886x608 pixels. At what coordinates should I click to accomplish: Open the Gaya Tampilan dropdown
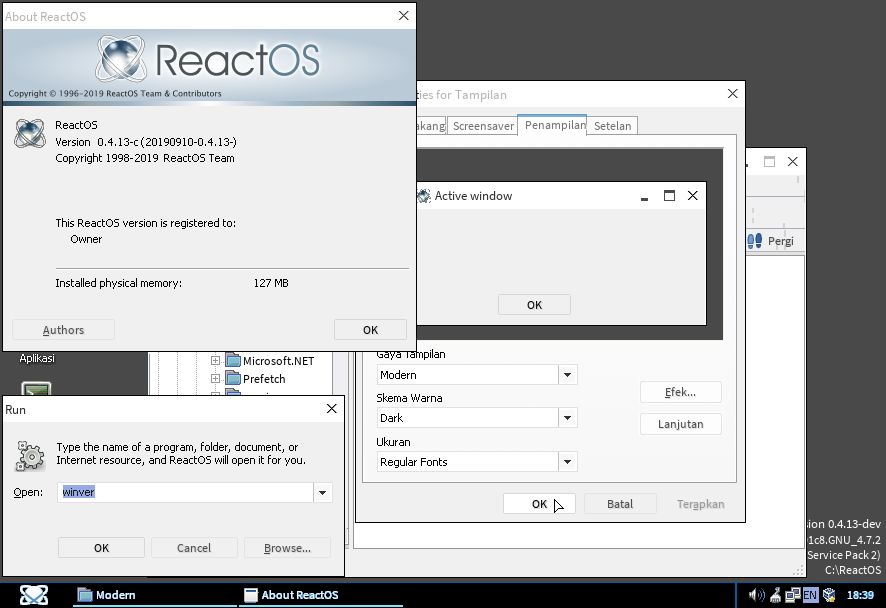[567, 375]
